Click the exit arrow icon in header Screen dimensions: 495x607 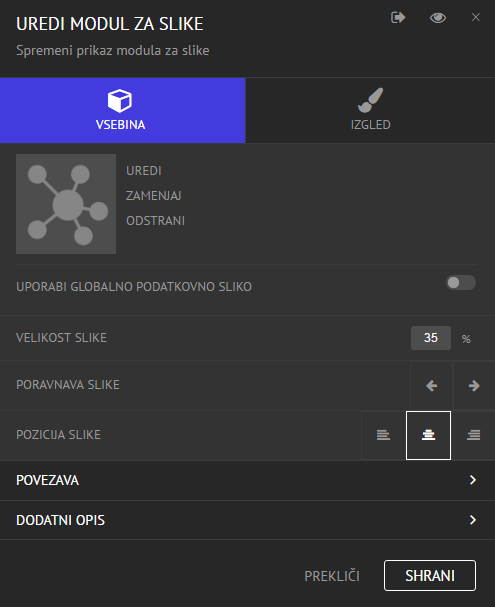pos(398,17)
